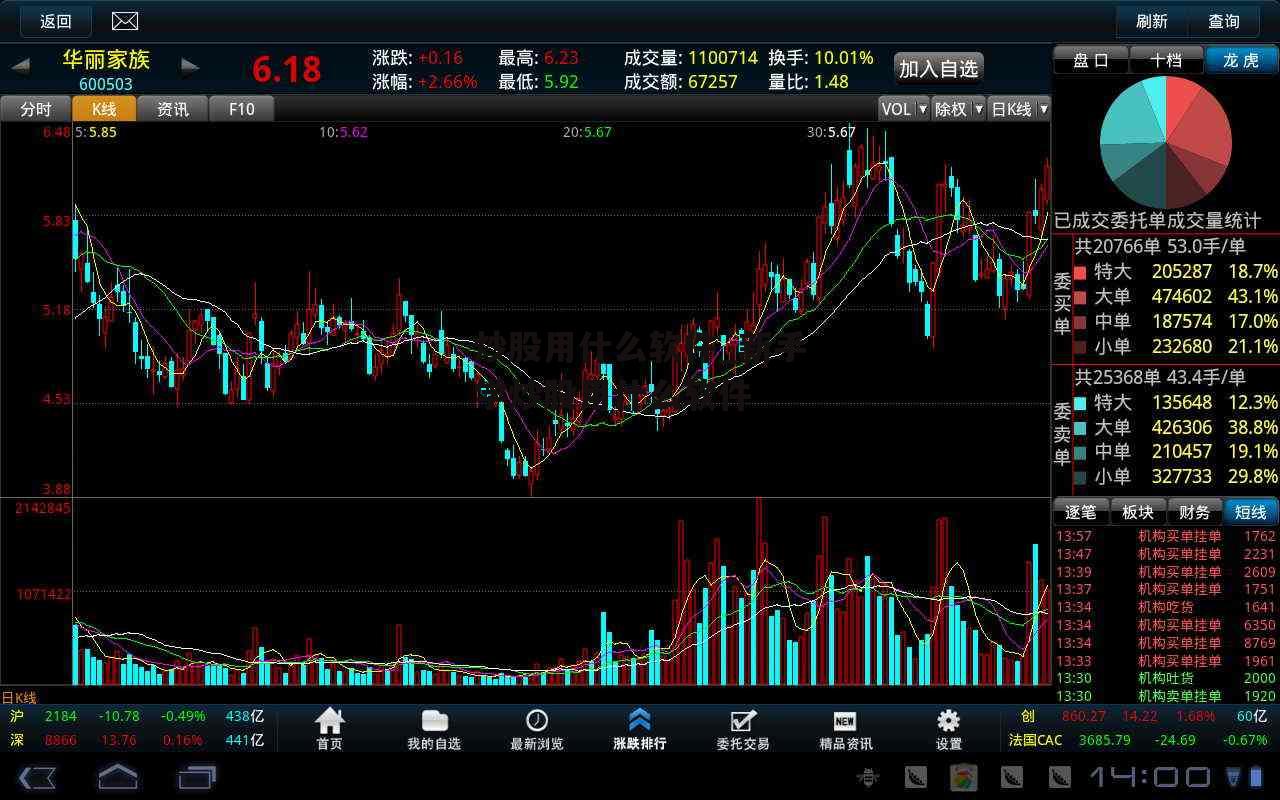1280x800 pixels.
Task: Tap the Android home navigation icon
Action: pyautogui.click(x=117, y=777)
